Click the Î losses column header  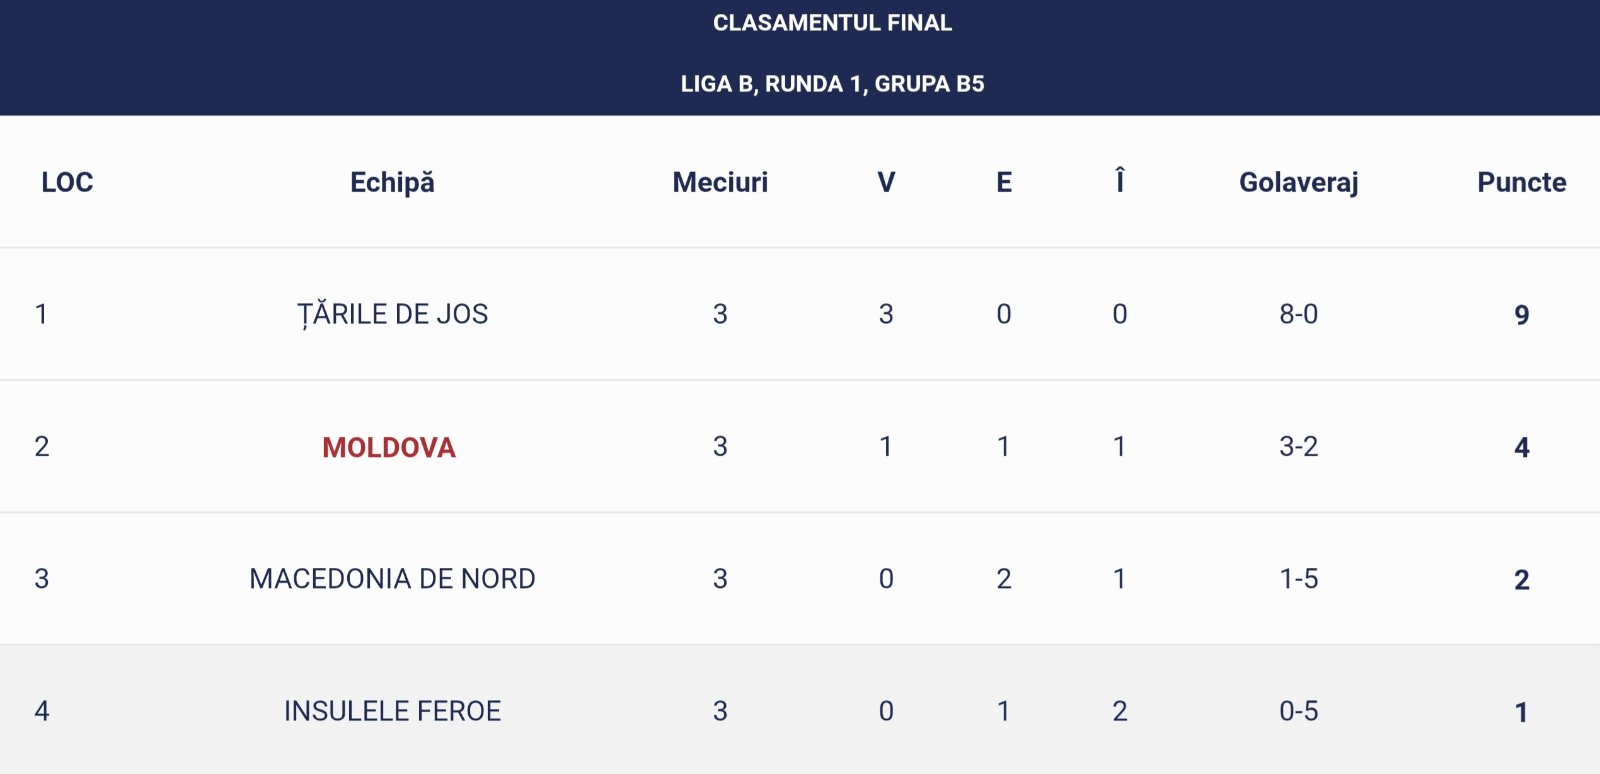pos(1120,181)
